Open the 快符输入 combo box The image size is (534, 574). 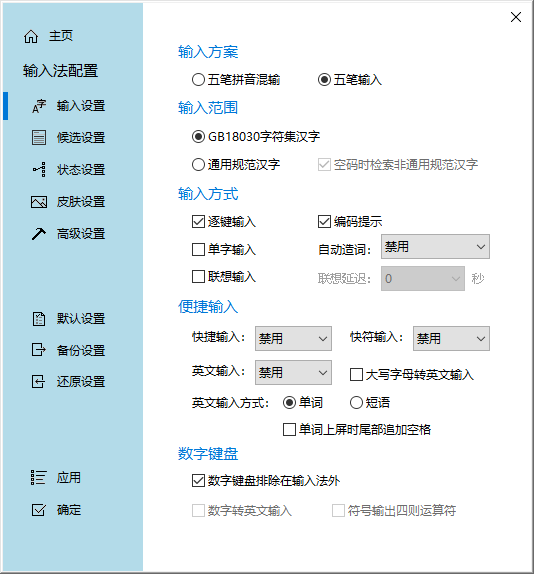pyautogui.click(x=451, y=339)
